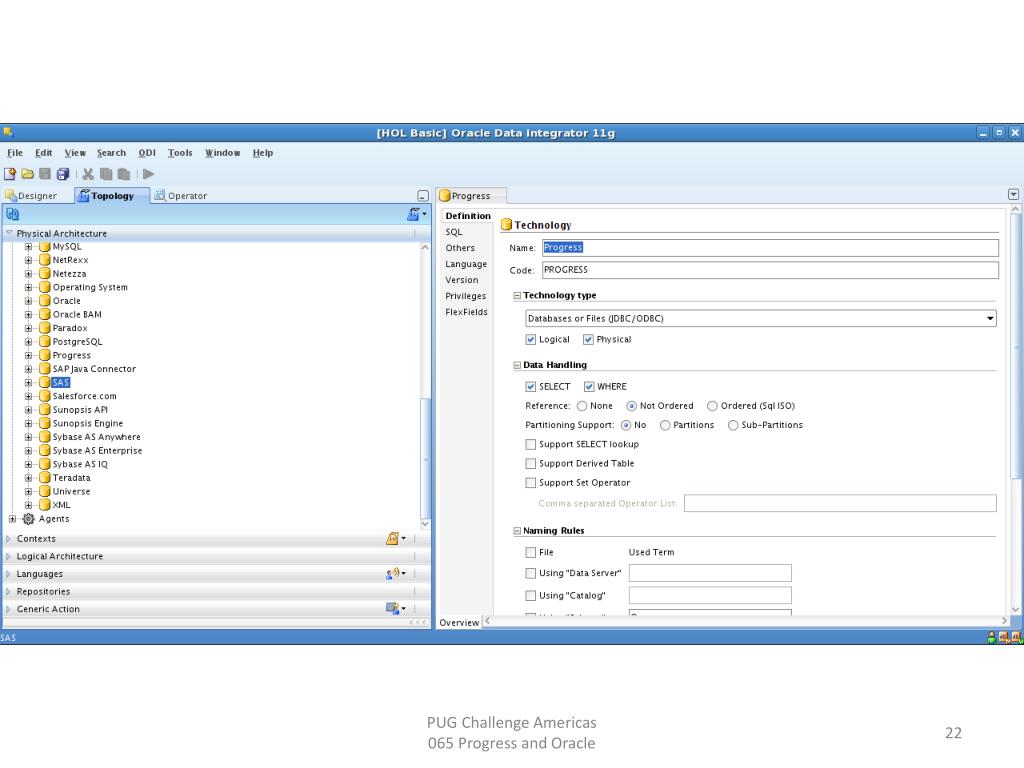Screen dimensions: 1024x768
Task: Open the FlexFields side tab
Action: click(466, 312)
